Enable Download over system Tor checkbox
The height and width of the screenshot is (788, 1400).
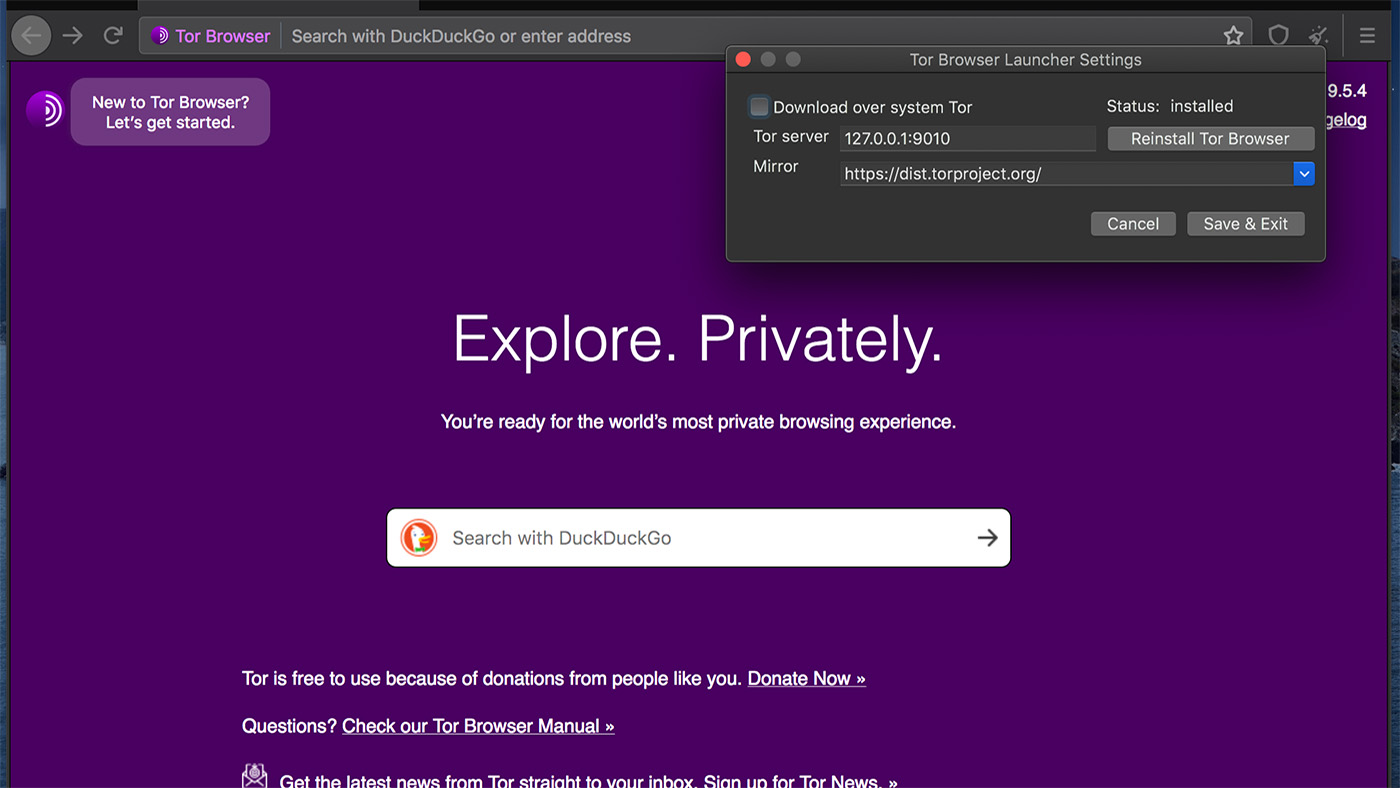760,107
